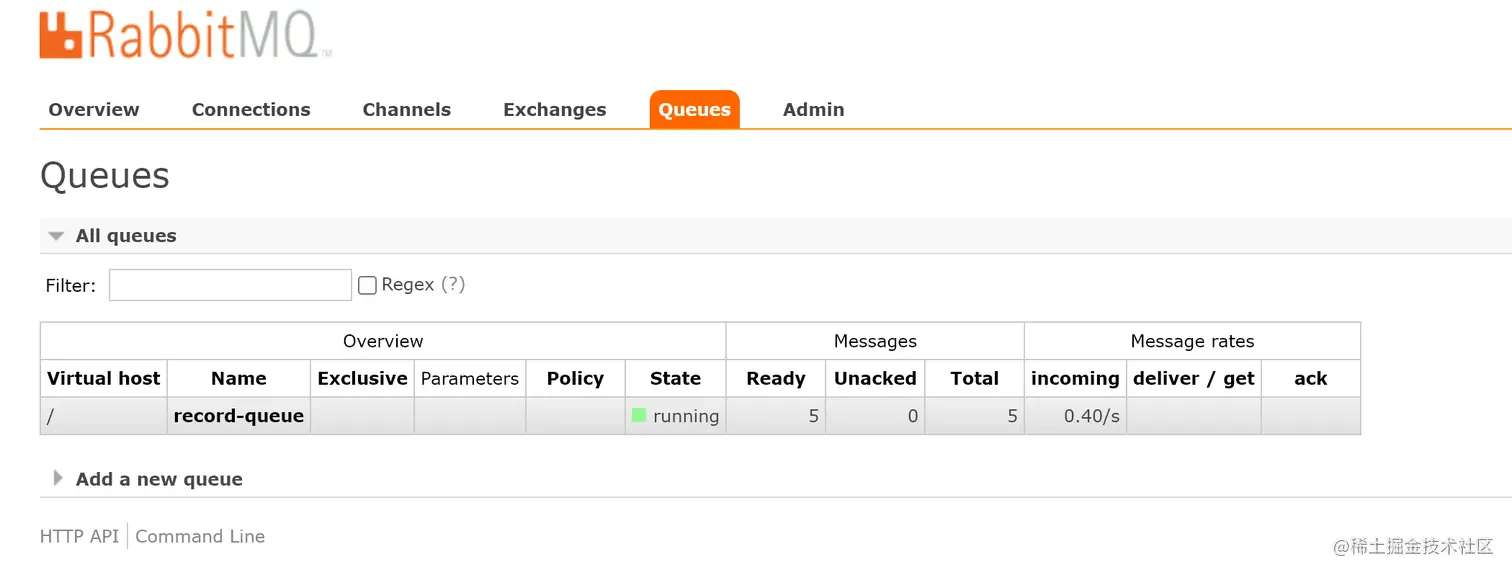Viewport: 1512px width, 575px height.
Task: Sort by the State column header
Action: (x=675, y=378)
